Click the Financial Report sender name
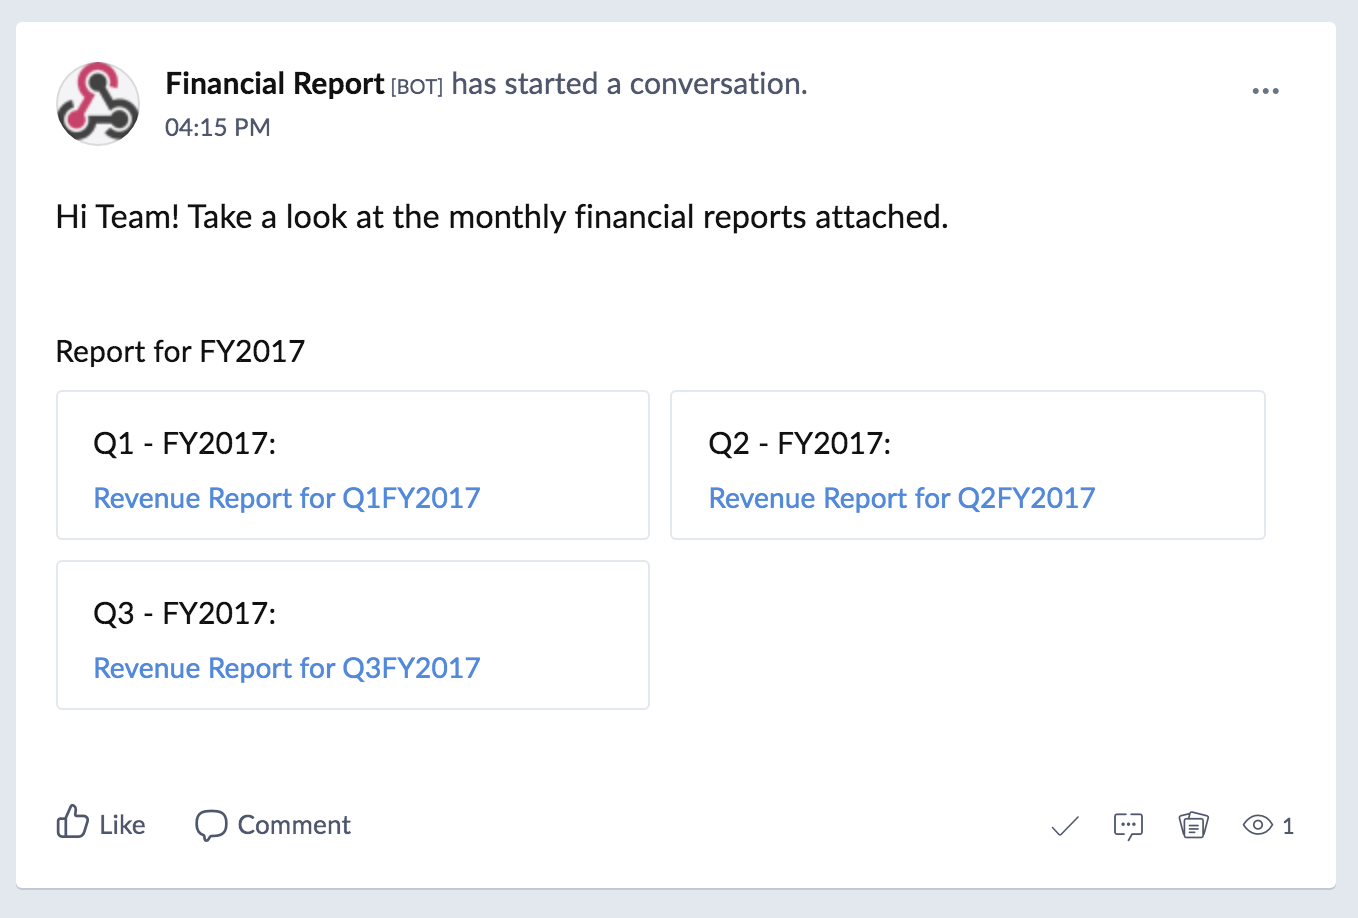The height and width of the screenshot is (918, 1358). 275,84
